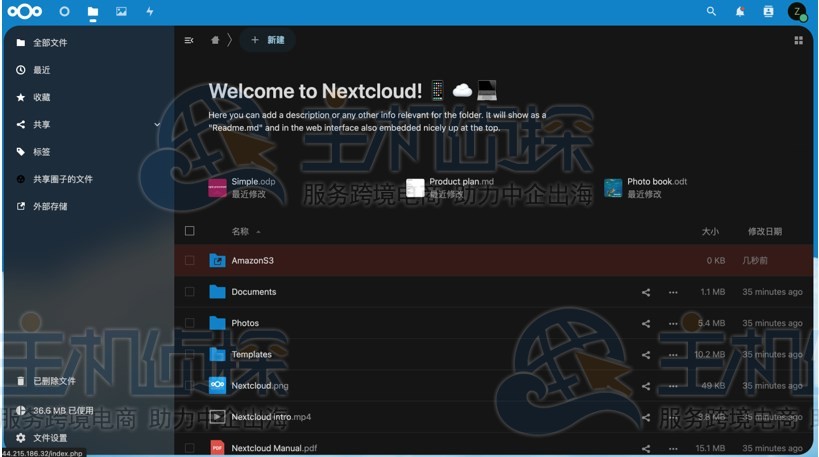Viewport: 819px width, 457px height.
Task: Click the Nextcloud intro.mp4 video icon
Action: tap(217, 417)
